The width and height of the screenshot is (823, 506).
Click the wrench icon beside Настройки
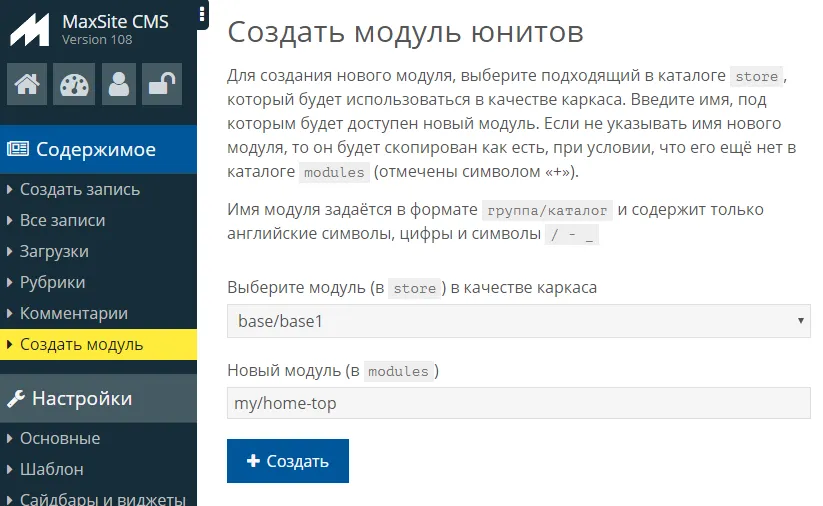click(x=16, y=399)
